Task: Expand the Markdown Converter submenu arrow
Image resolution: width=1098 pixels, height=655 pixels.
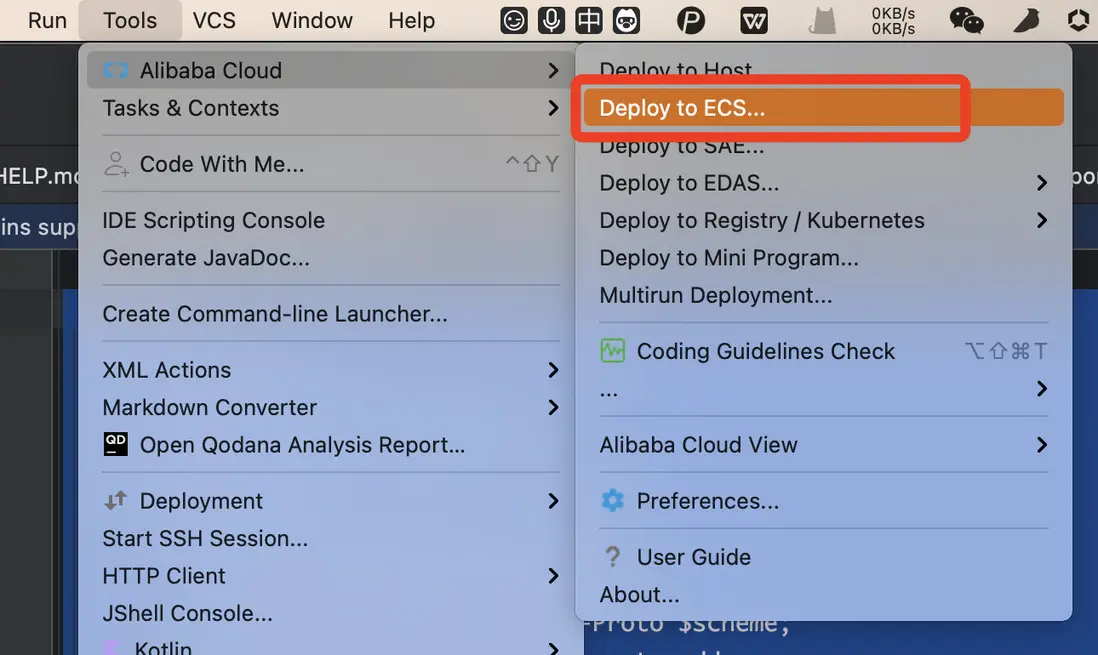Action: tap(553, 407)
